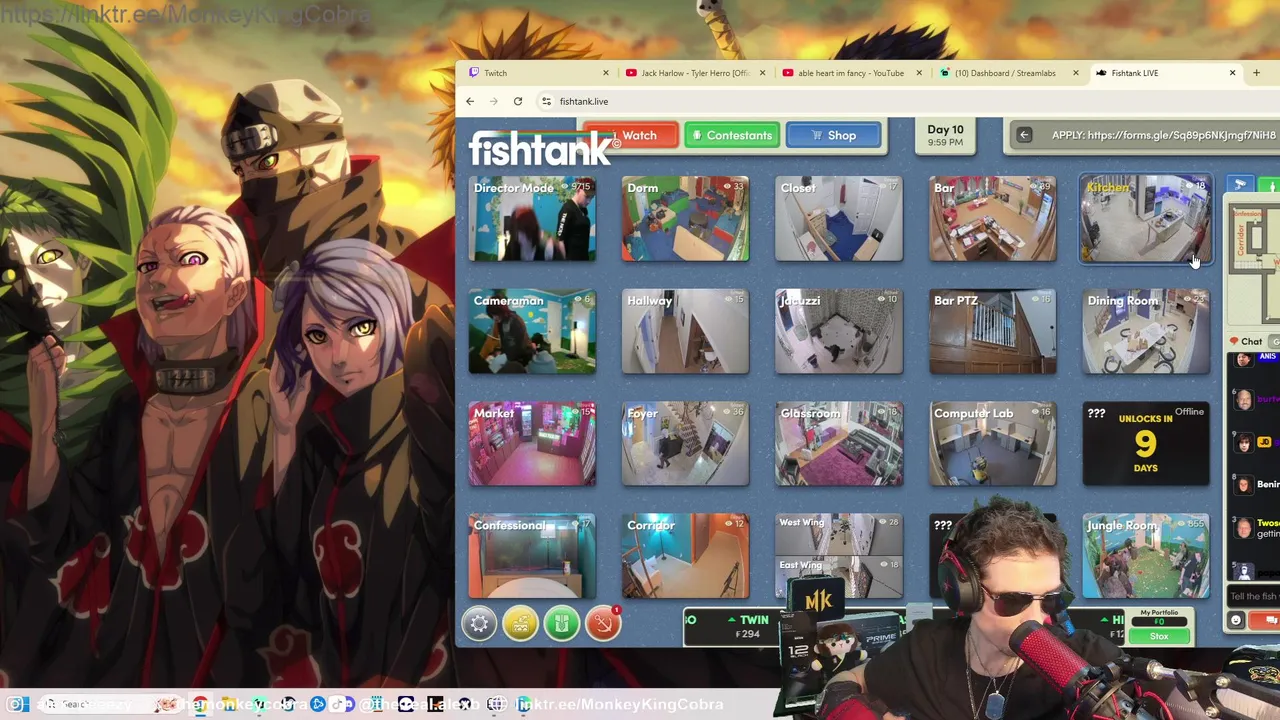This screenshot has height=720, width=1280.
Task: Click the Day 10 date display
Action: pyautogui.click(x=945, y=135)
